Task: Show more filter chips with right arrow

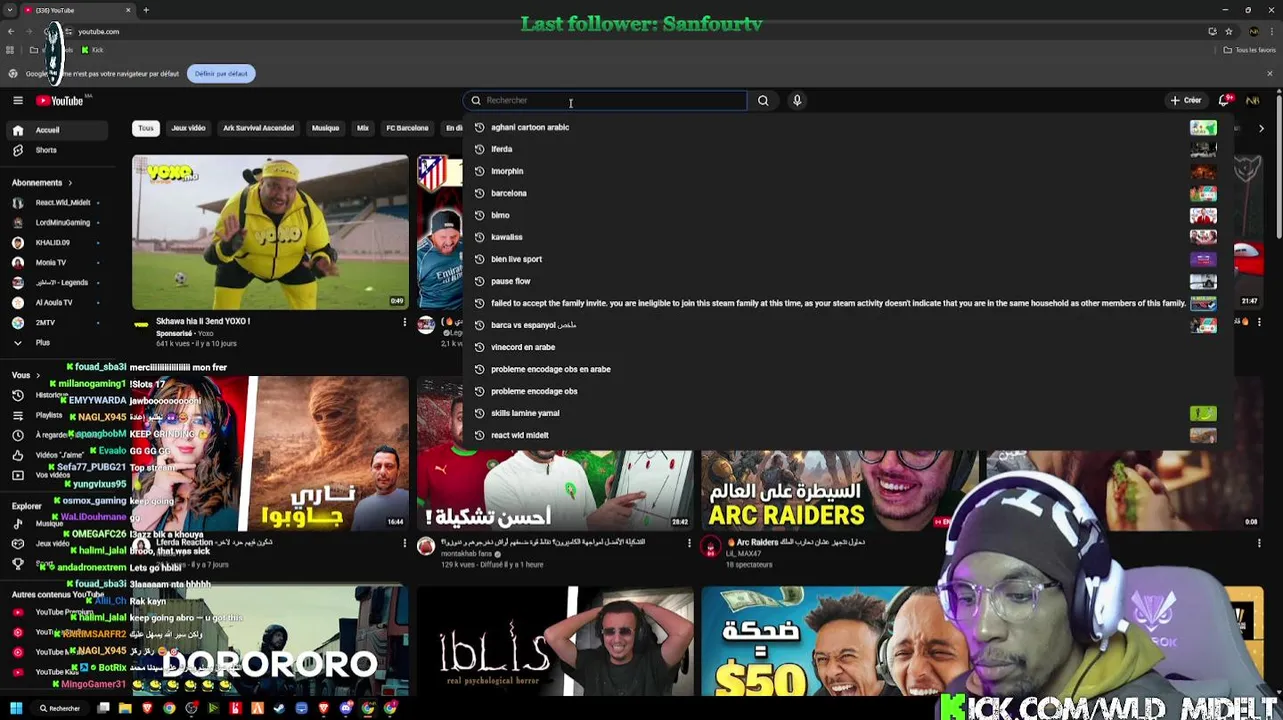Action: tap(1261, 128)
